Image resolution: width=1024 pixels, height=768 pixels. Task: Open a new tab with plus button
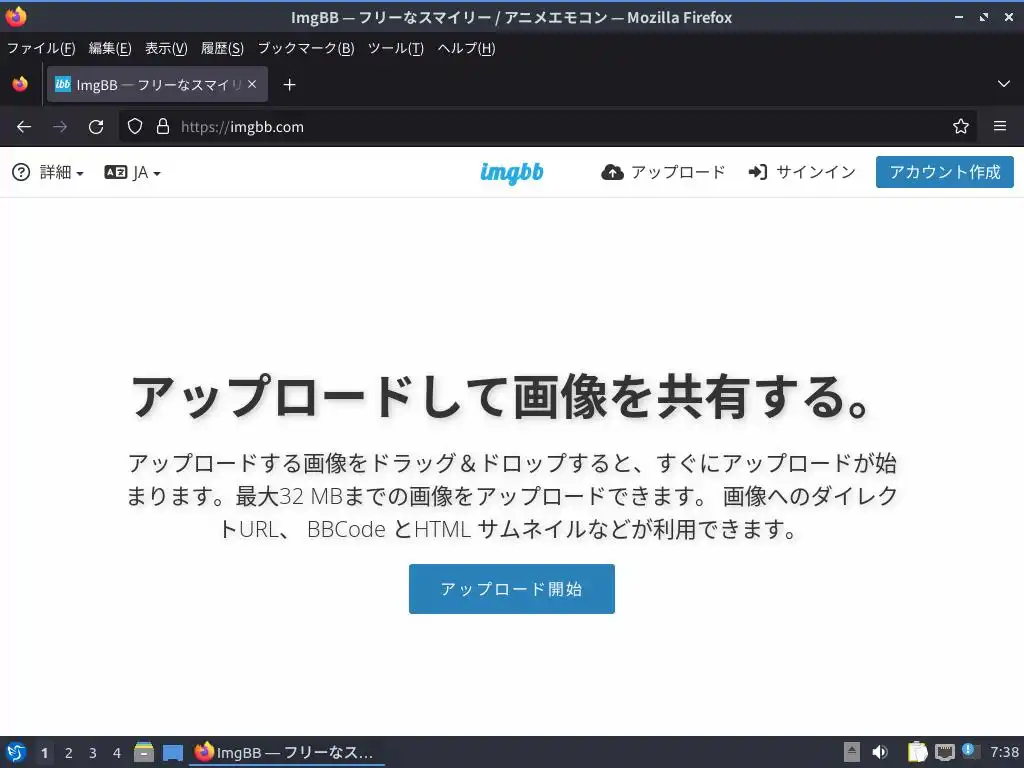click(289, 85)
